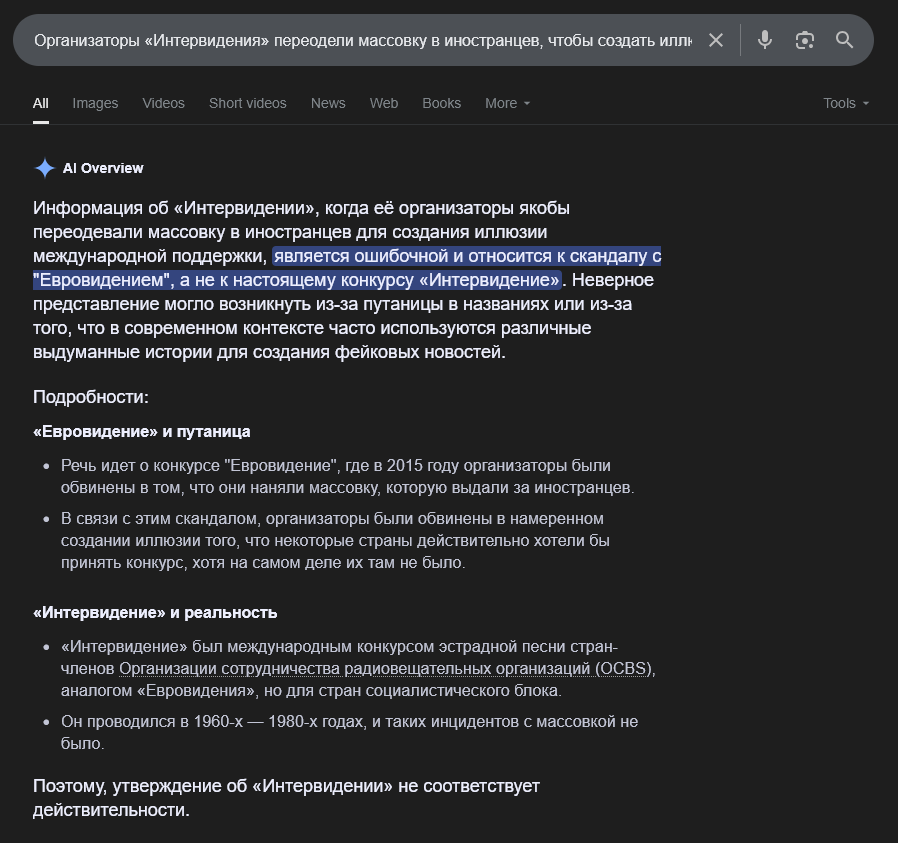Click the 'Подробности:' heading
This screenshot has height=843, width=898.
click(90, 397)
